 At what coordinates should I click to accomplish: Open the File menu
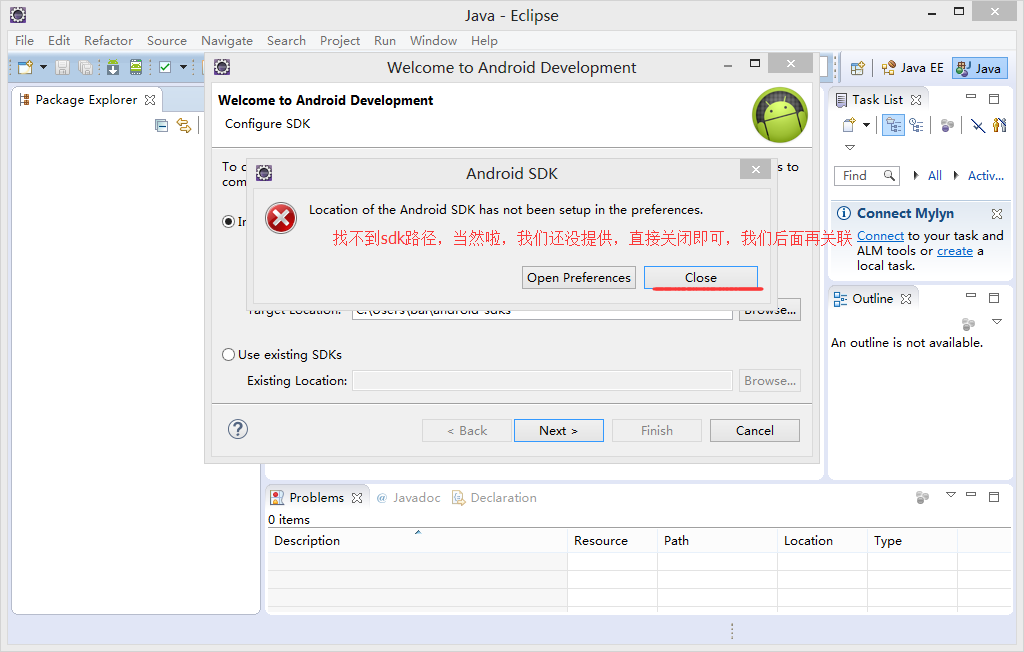24,41
